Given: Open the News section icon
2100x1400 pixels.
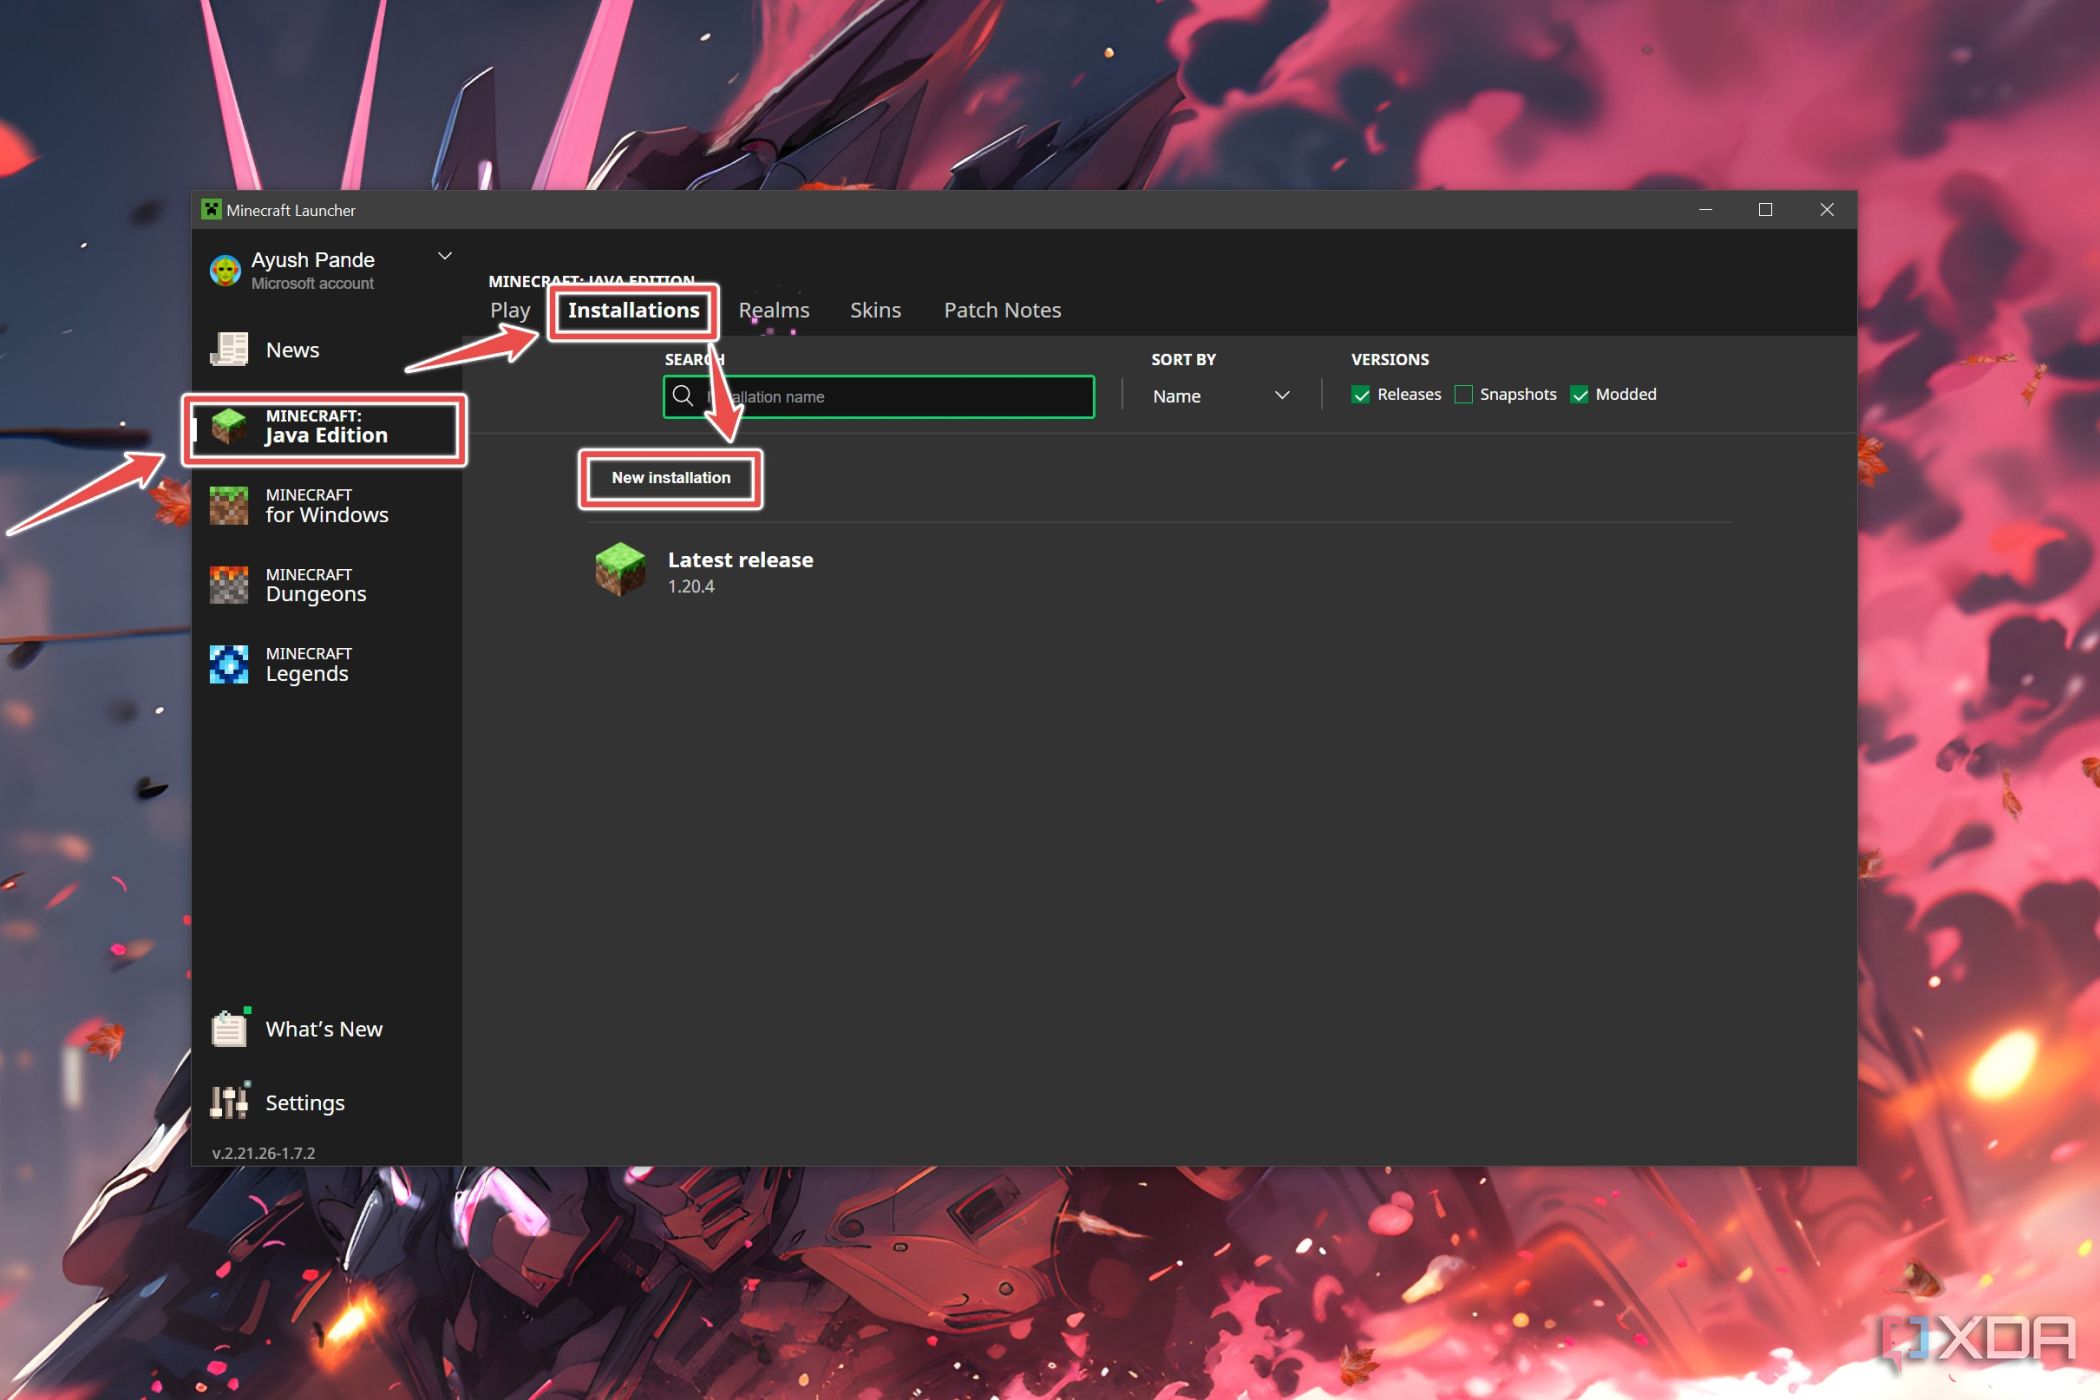Looking at the screenshot, I should coord(229,349).
